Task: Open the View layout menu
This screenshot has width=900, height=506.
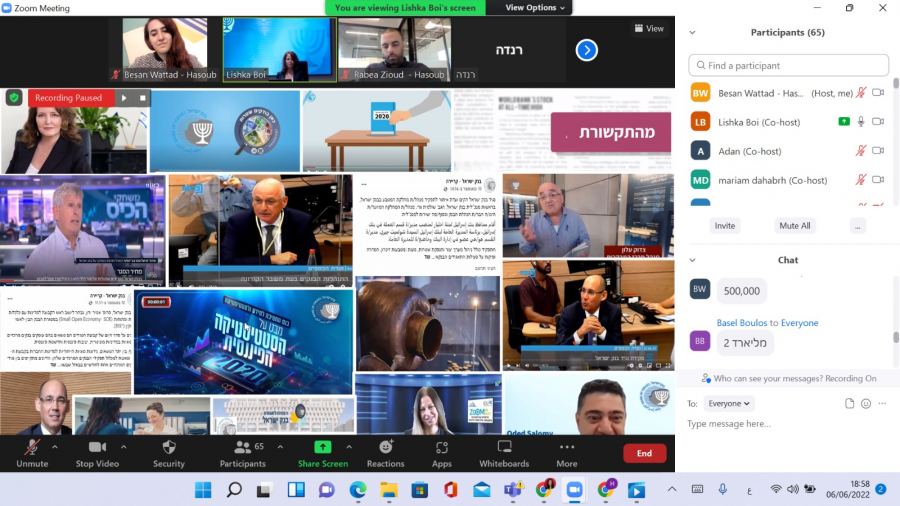Action: 649,28
